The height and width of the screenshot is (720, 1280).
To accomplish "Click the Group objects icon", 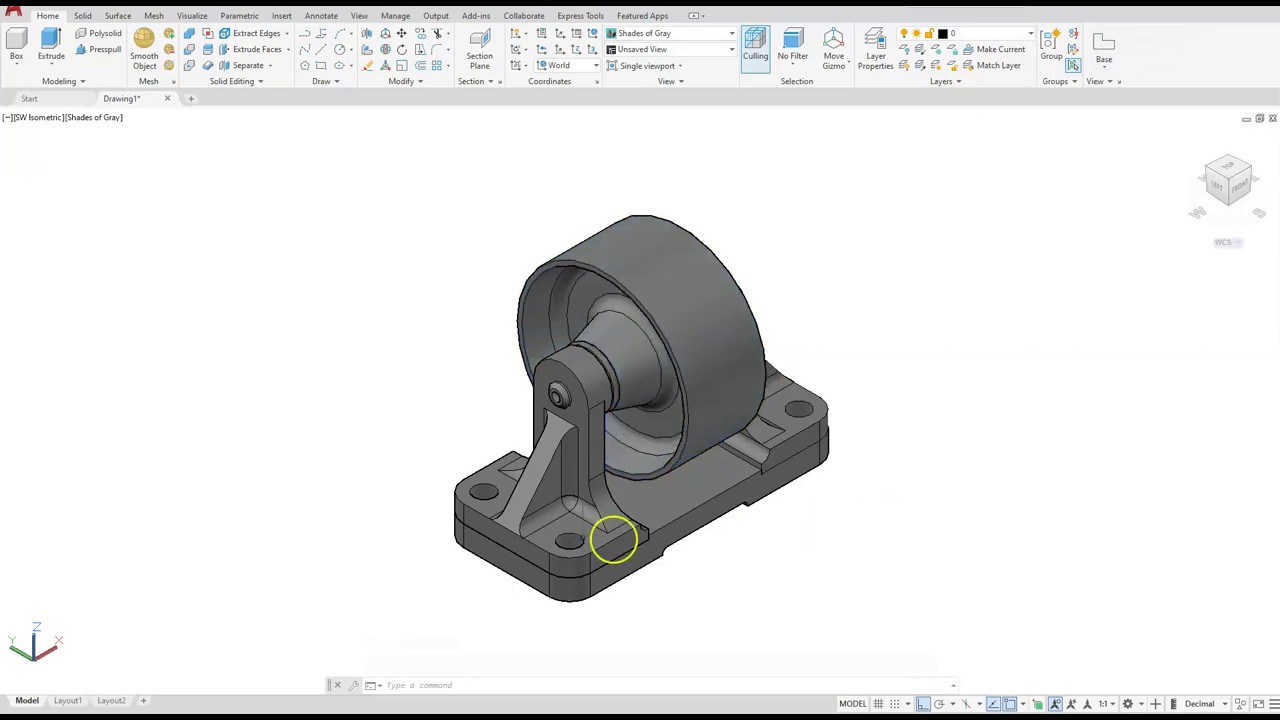I will click(x=1051, y=45).
